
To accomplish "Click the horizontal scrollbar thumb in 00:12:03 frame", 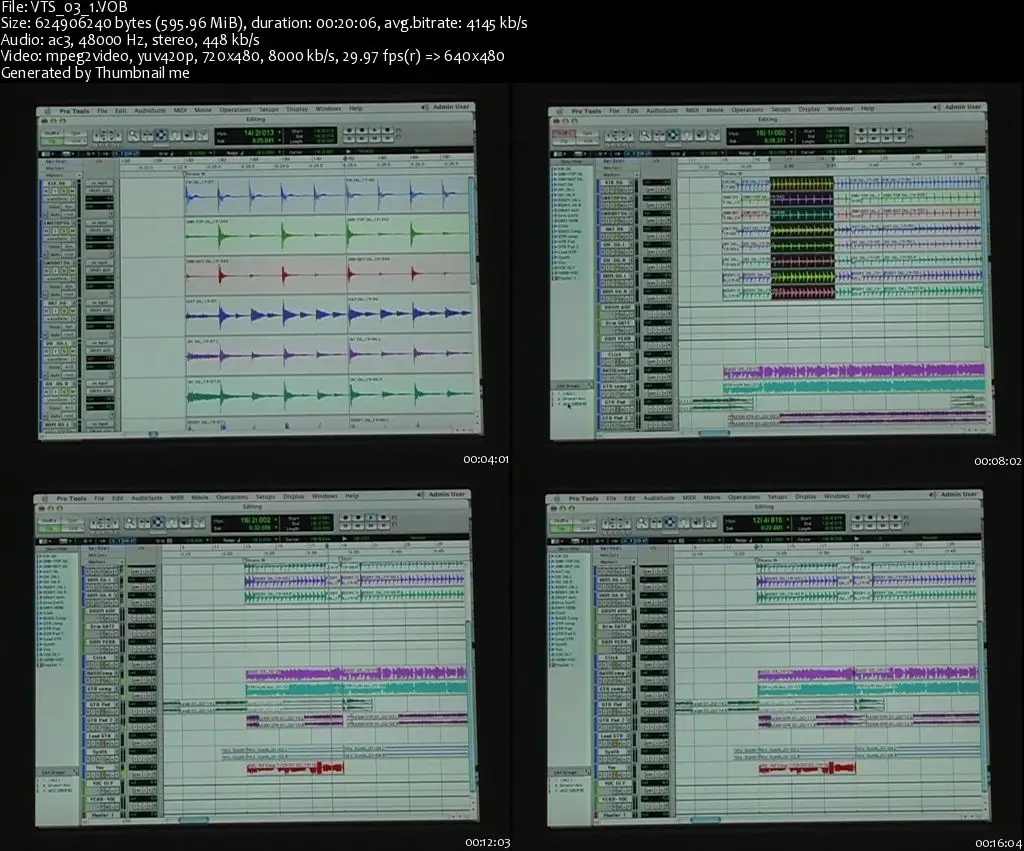I will 193,819.
